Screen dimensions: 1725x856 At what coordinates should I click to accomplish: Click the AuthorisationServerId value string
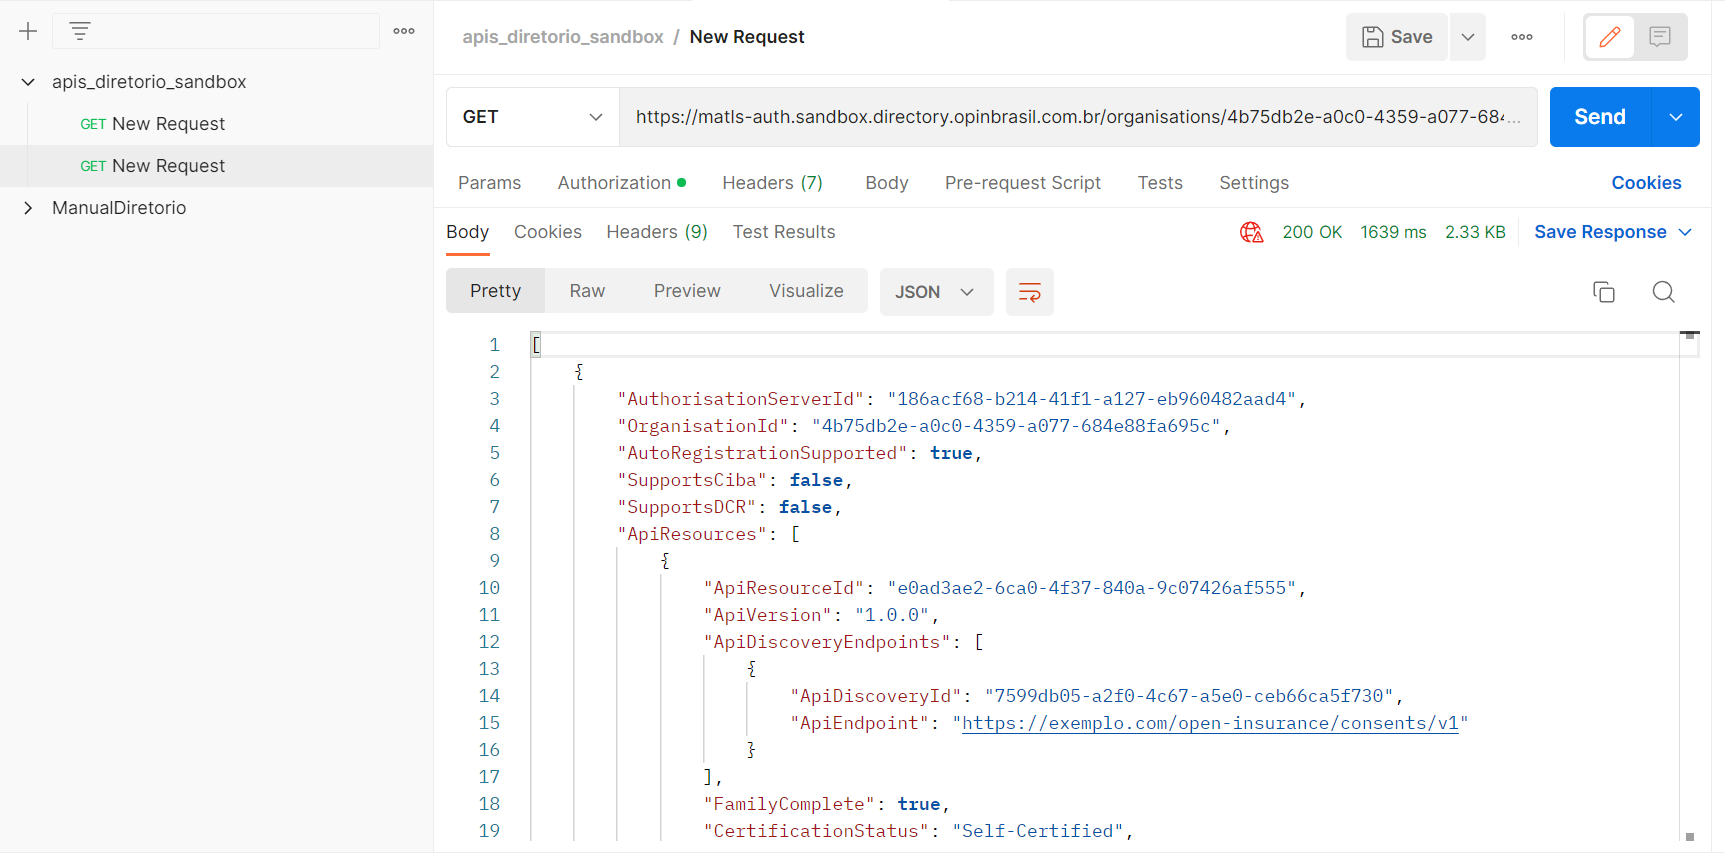tap(1092, 399)
